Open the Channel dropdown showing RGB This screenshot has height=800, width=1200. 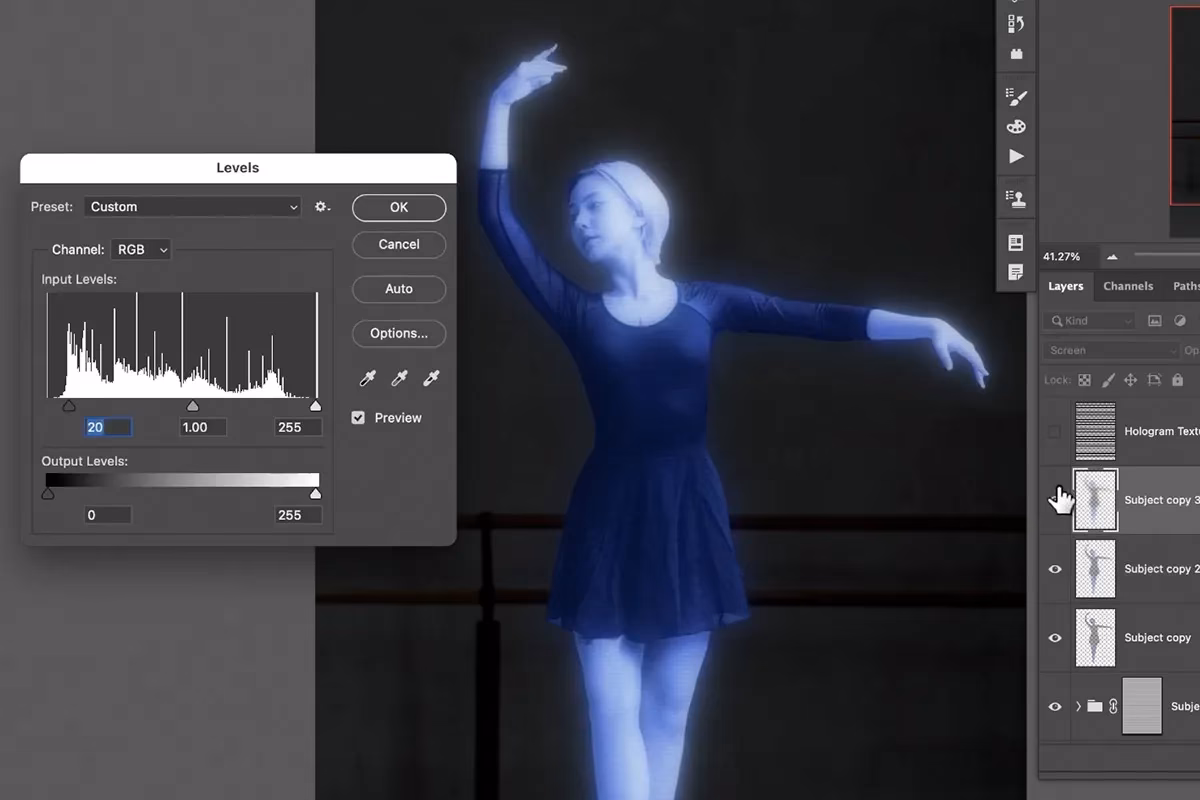pos(140,249)
